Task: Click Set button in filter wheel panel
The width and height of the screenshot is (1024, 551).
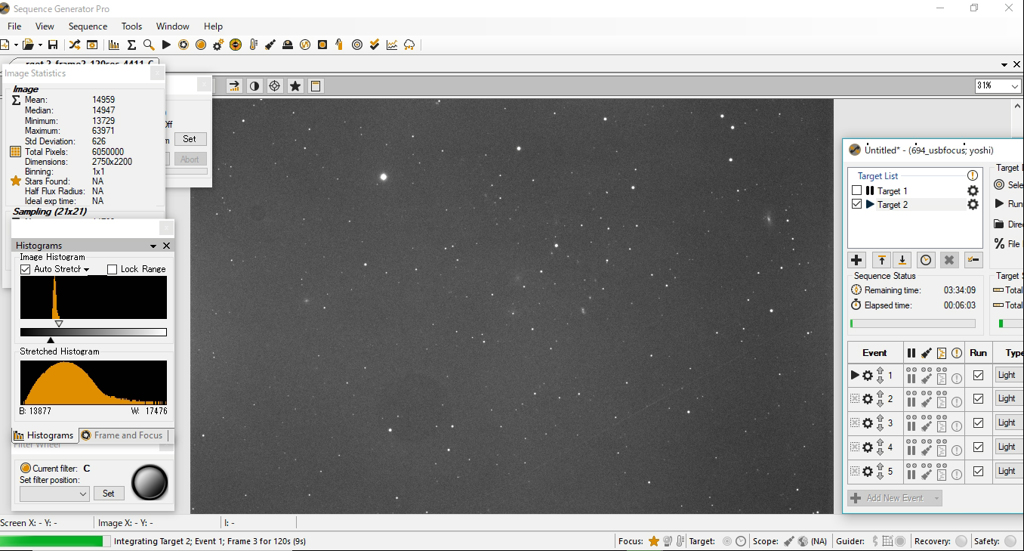Action: (108, 494)
